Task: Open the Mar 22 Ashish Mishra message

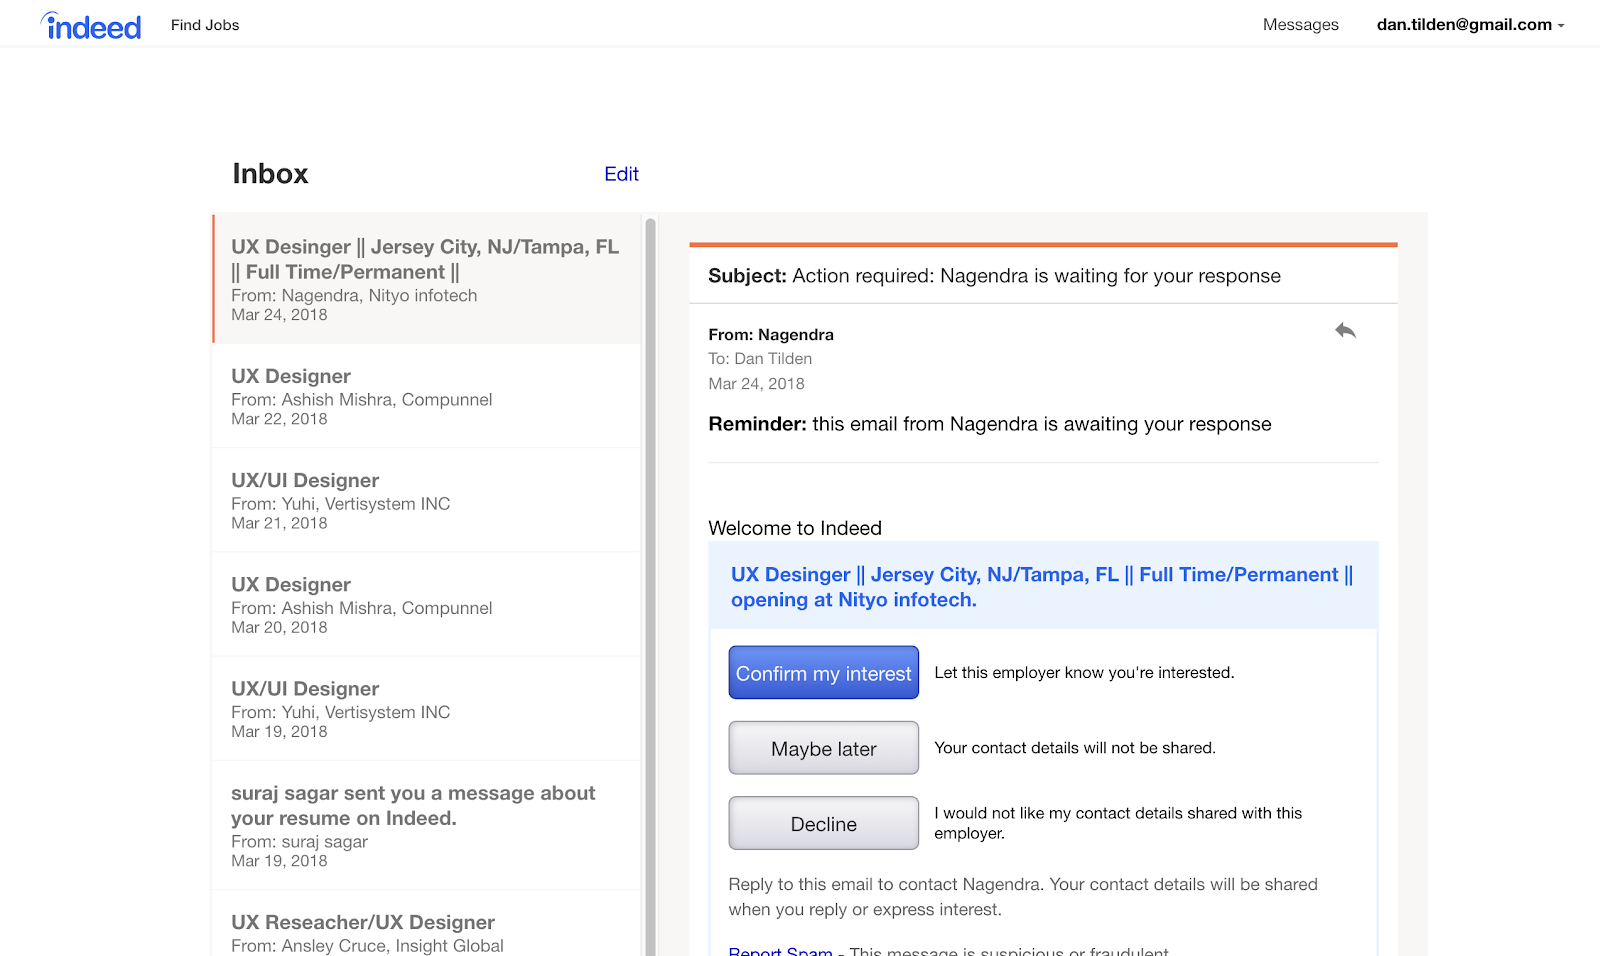Action: click(x=426, y=396)
